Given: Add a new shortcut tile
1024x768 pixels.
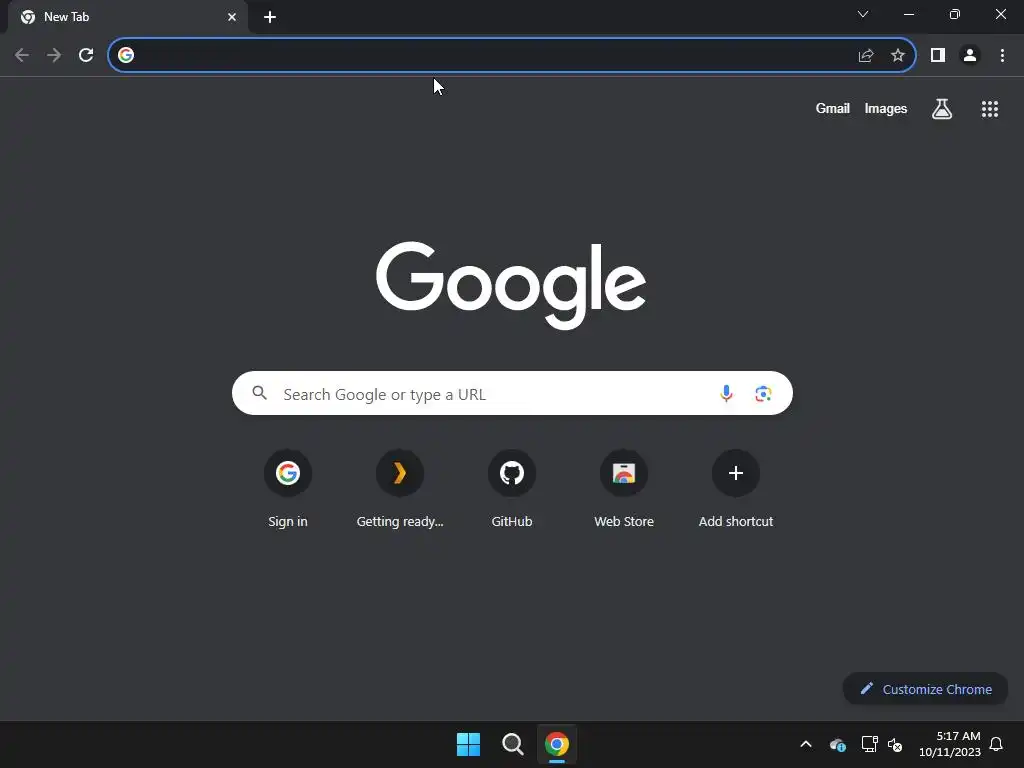Looking at the screenshot, I should pyautogui.click(x=736, y=488).
